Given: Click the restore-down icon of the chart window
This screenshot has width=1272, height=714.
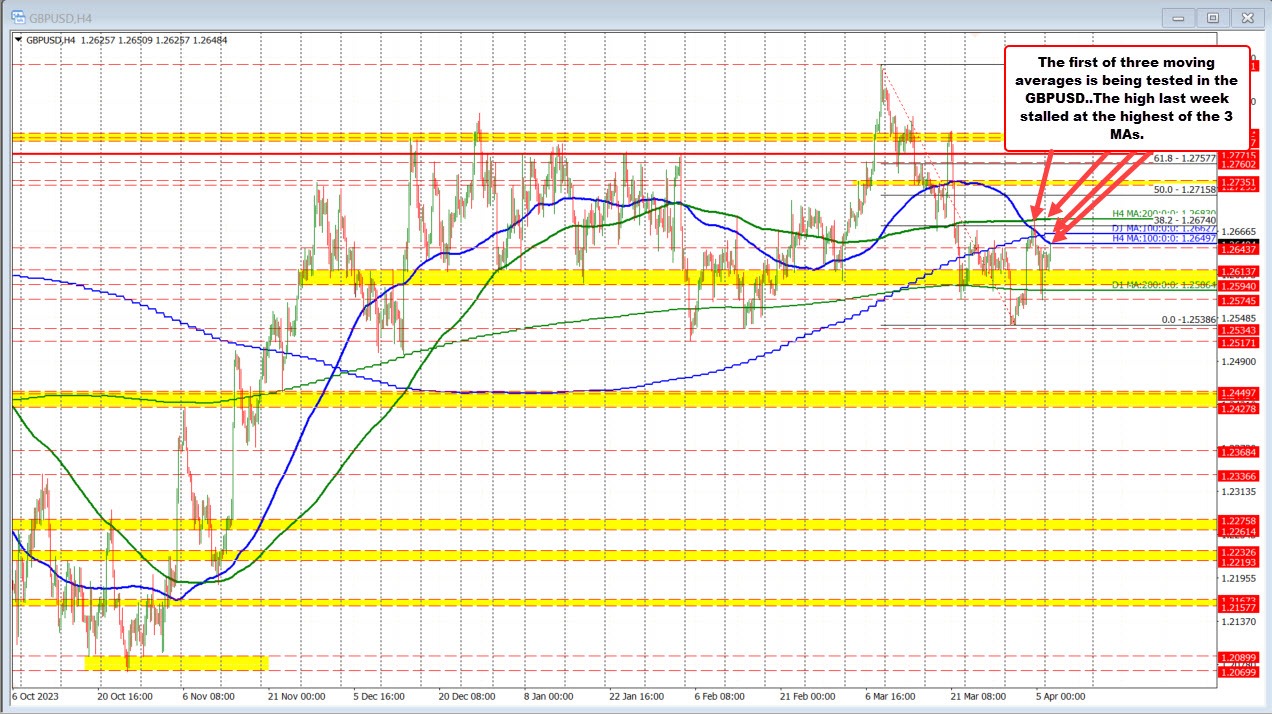Looking at the screenshot, I should pos(1212,17).
